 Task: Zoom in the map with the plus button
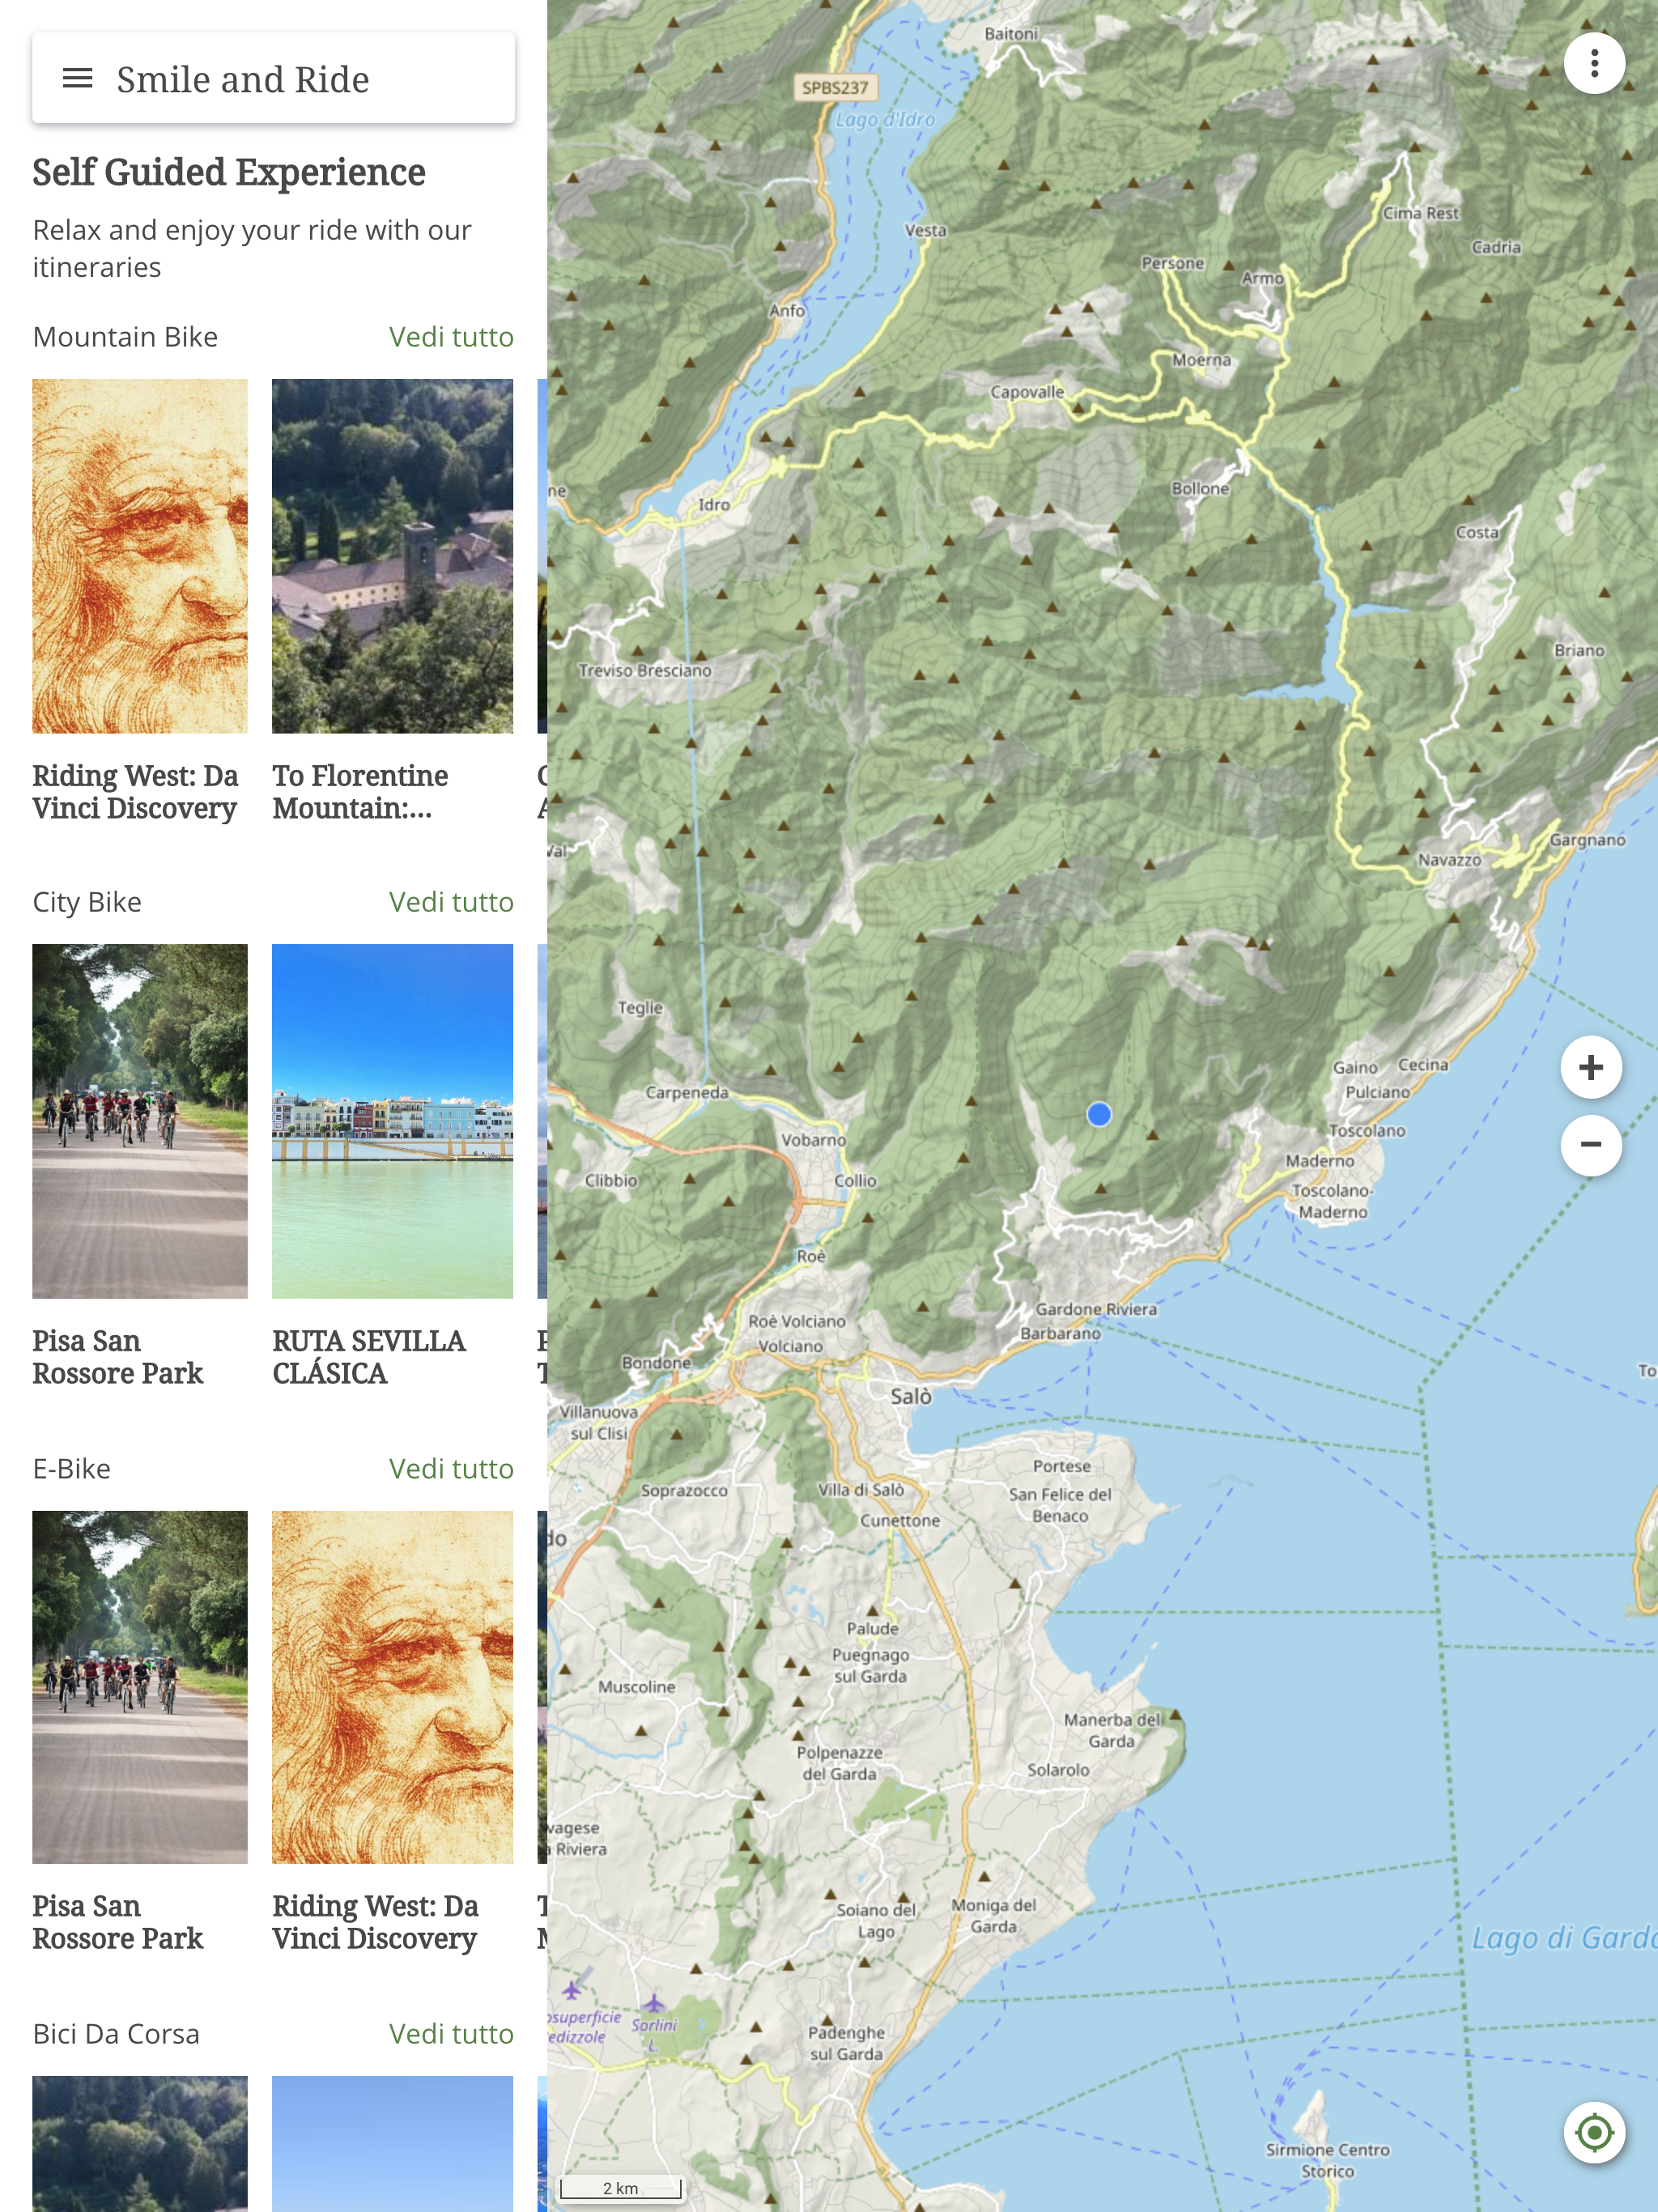(x=1591, y=1067)
